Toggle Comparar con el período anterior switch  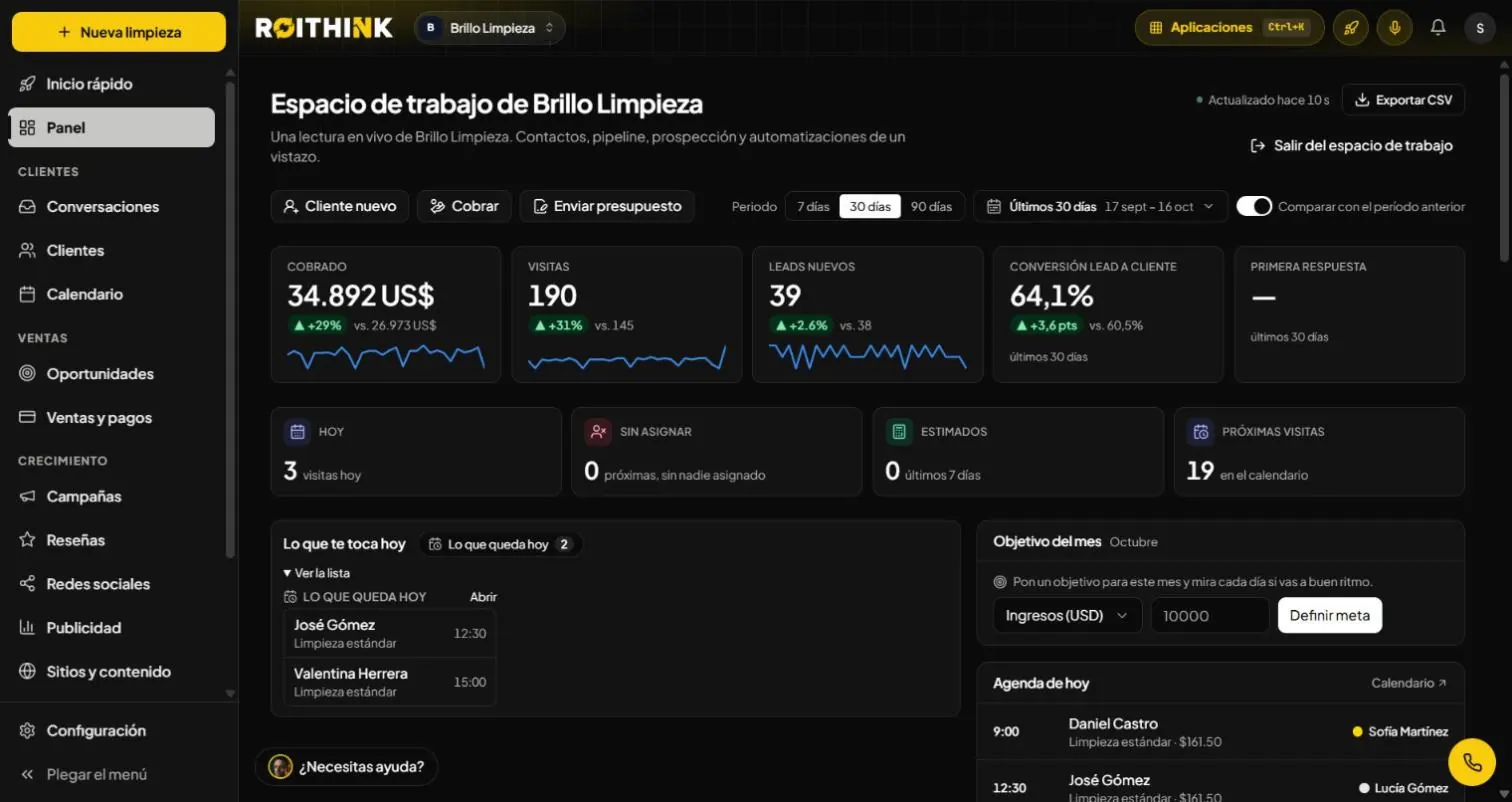pos(1254,206)
